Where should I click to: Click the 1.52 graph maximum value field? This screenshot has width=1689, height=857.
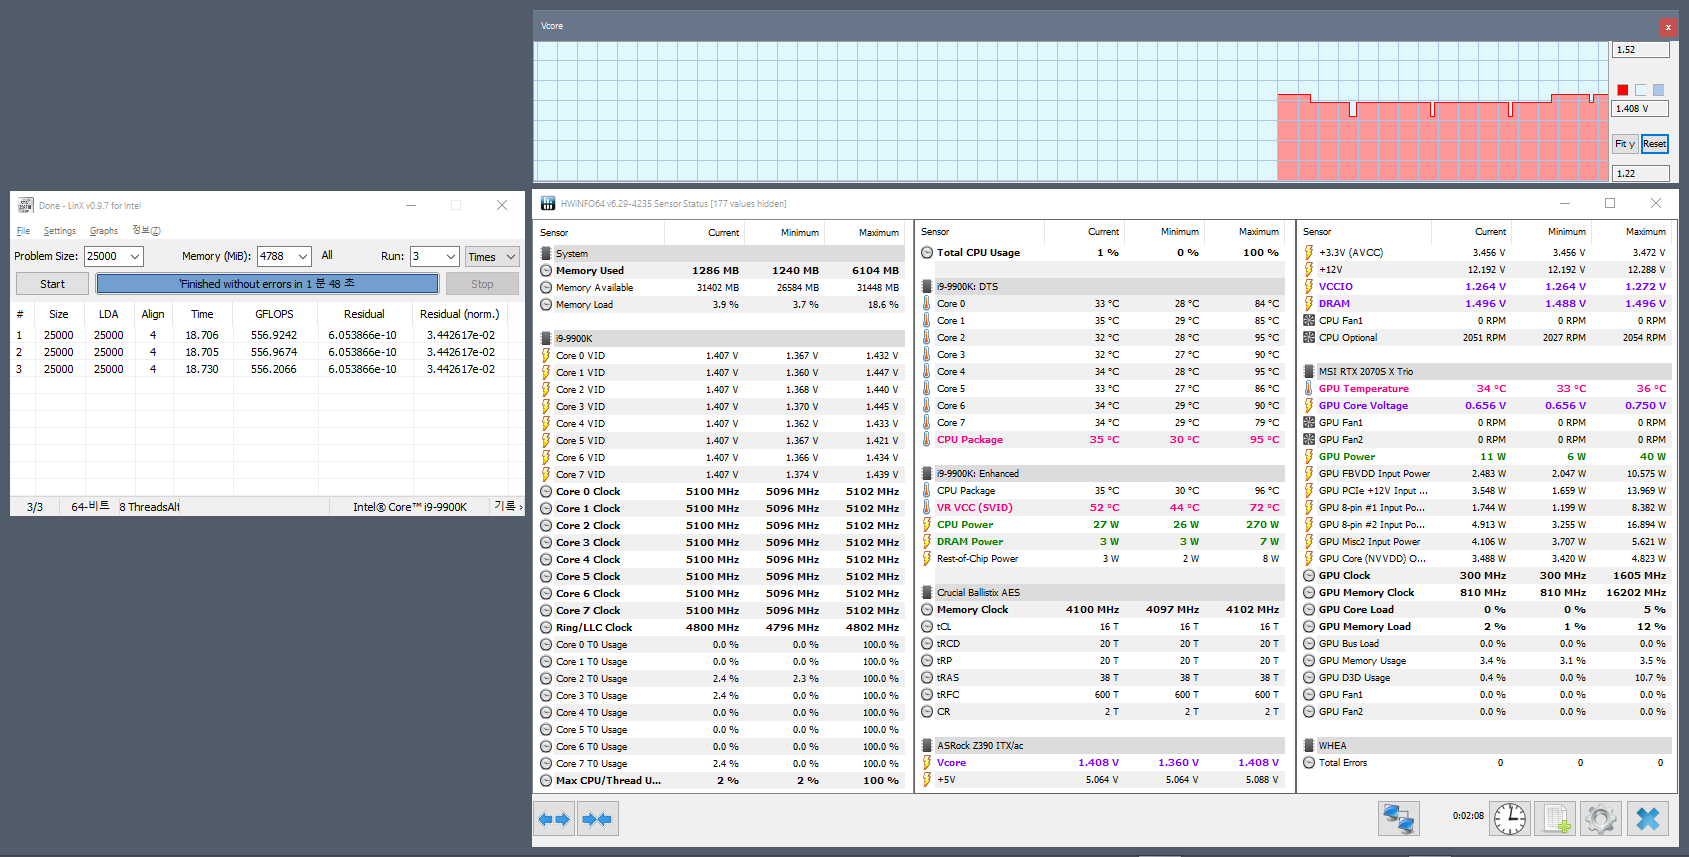(x=1640, y=50)
